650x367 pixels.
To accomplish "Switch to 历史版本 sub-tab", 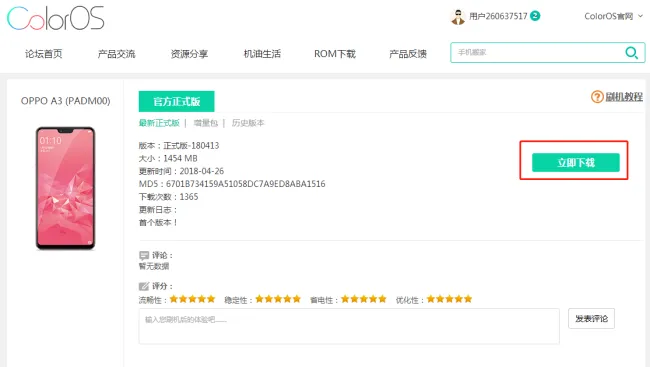I will [248, 123].
